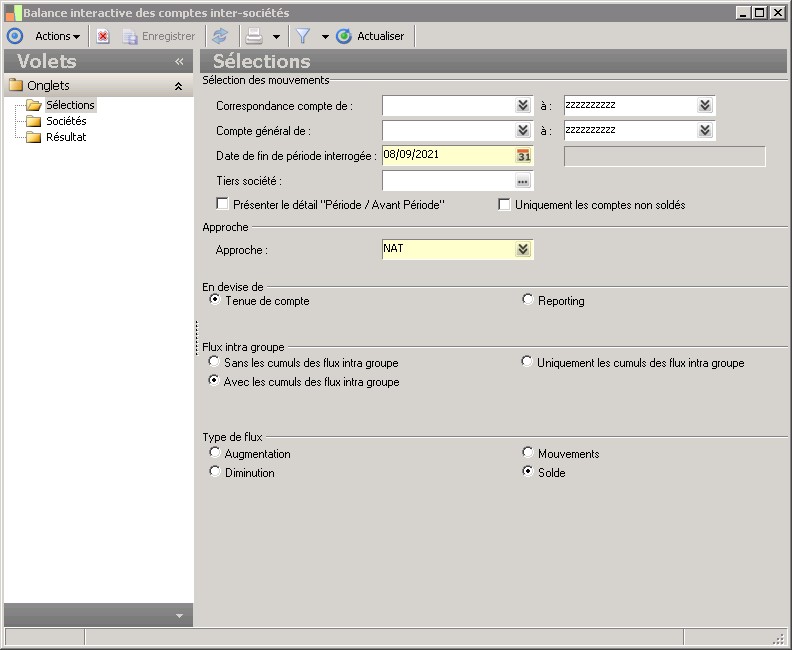Open the Sociétés tab in tree
792x650 pixels.
pyautogui.click(x=66, y=121)
